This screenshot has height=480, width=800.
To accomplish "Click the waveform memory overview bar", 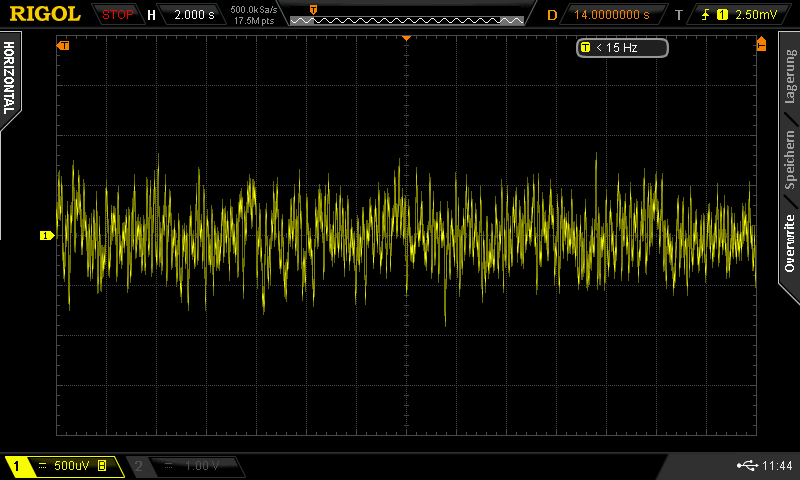I will tap(407, 20).
